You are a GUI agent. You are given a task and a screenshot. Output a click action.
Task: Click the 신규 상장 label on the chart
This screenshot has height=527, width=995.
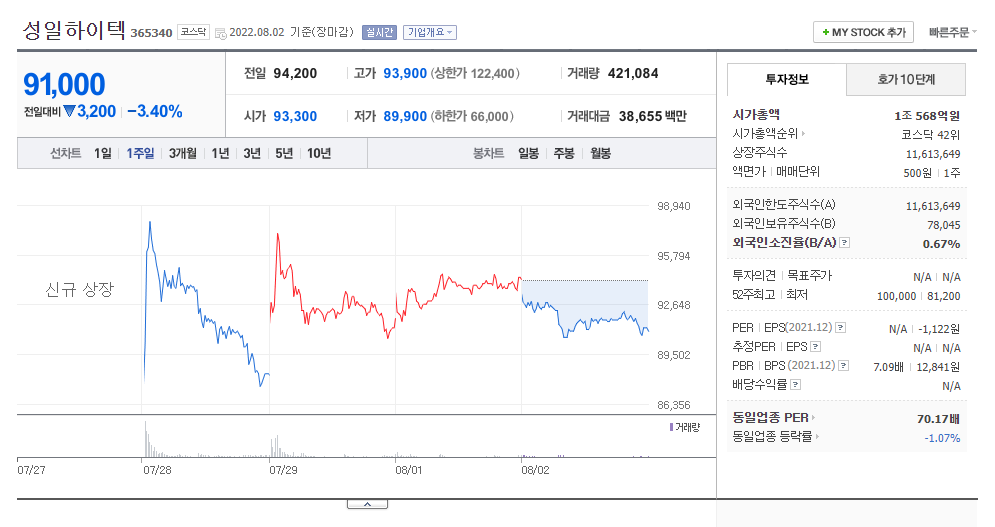[79, 290]
